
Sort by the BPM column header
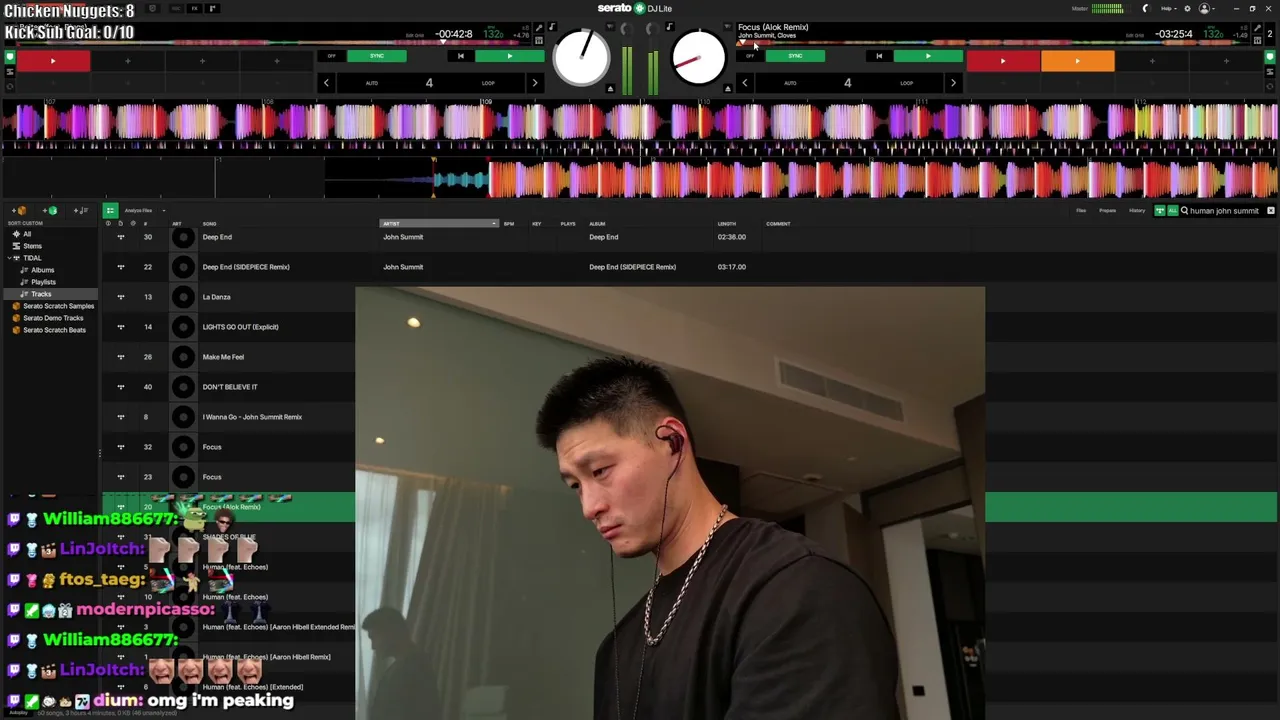coord(509,224)
